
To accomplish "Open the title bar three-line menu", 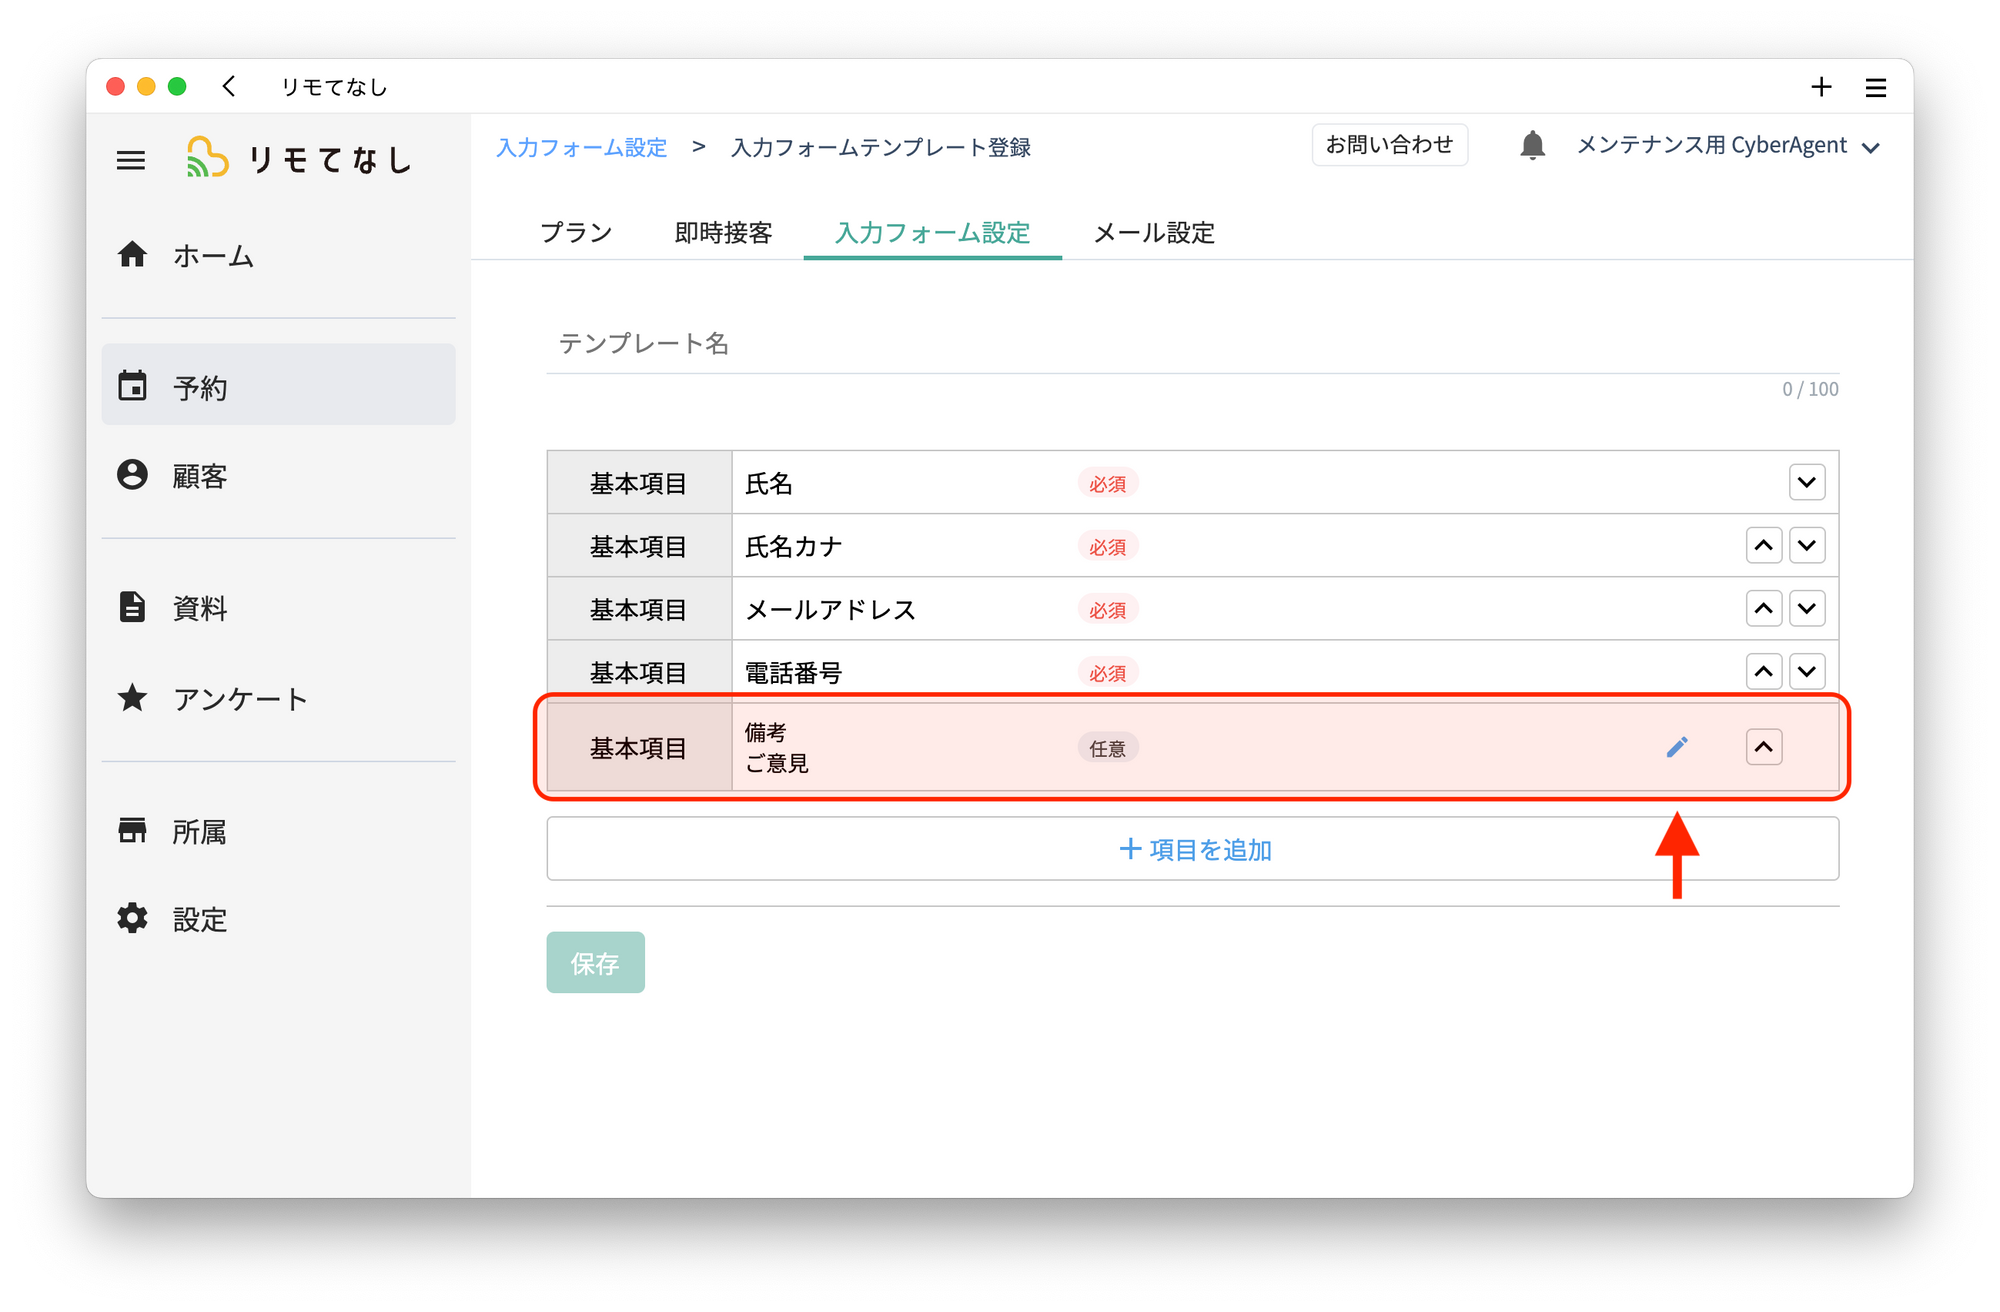I will tap(1875, 88).
